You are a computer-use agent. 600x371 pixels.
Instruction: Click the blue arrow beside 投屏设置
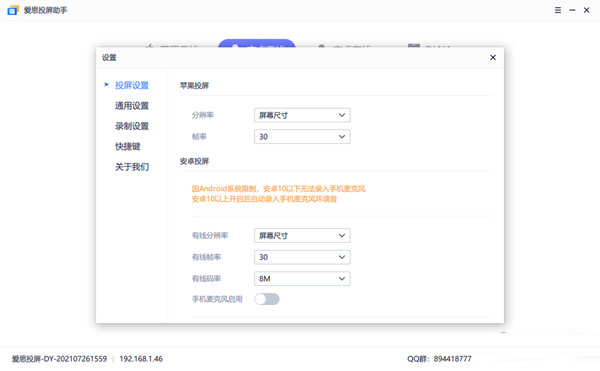pos(106,85)
